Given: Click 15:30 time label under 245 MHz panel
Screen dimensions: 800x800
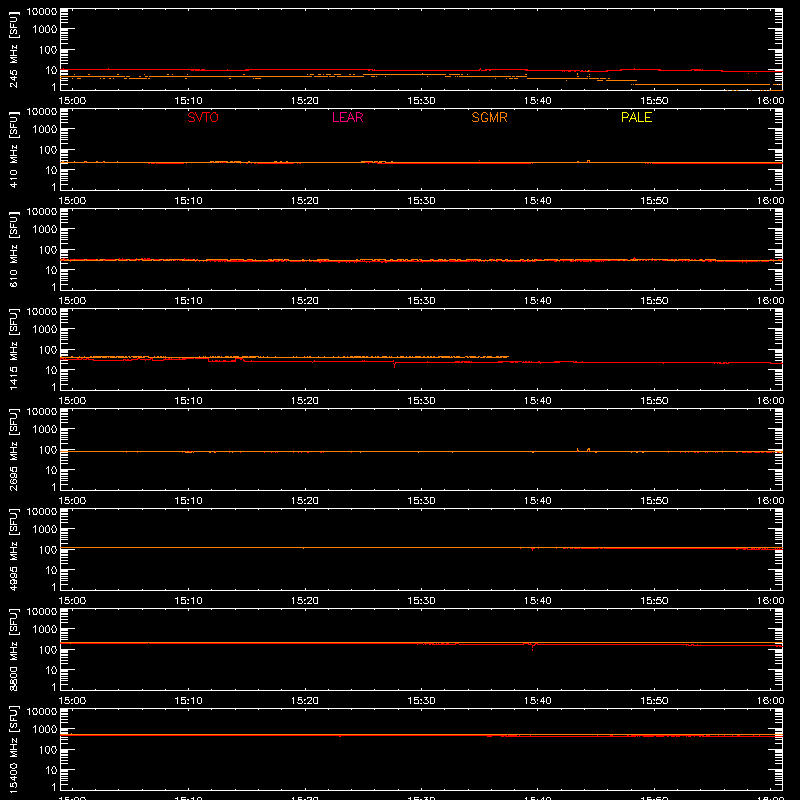Looking at the screenshot, I should click(x=421, y=101).
